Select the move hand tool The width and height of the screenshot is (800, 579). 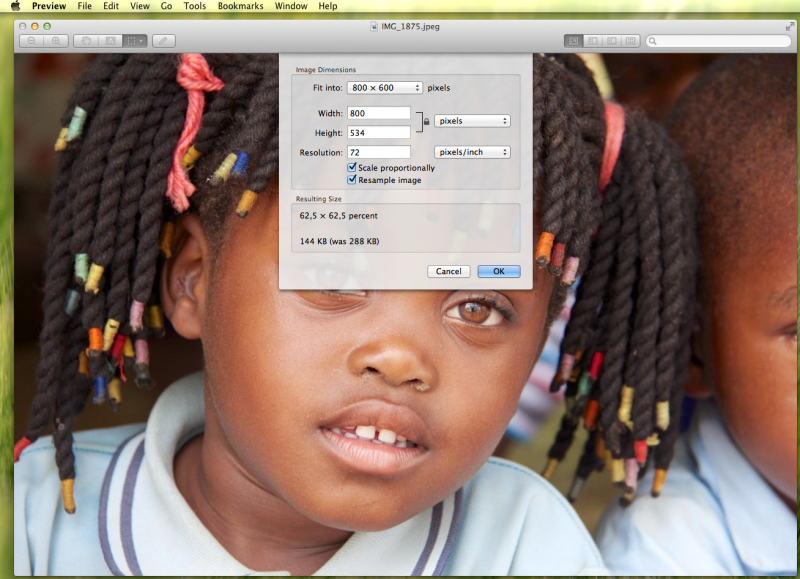coord(86,41)
